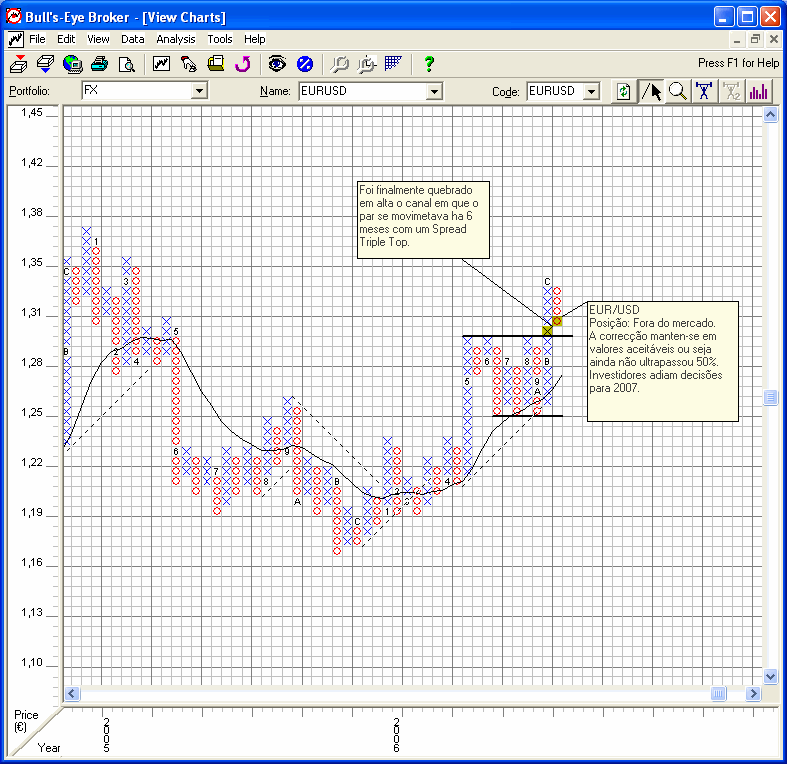Select the magnifying glass zoom tool
787x764 pixels.
pyautogui.click(x=678, y=91)
